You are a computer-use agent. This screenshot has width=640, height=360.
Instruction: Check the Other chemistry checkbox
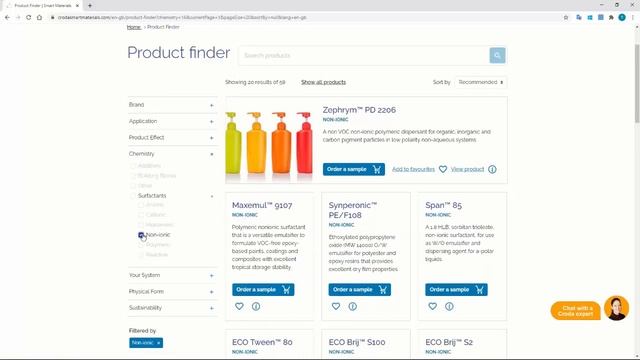click(133, 186)
